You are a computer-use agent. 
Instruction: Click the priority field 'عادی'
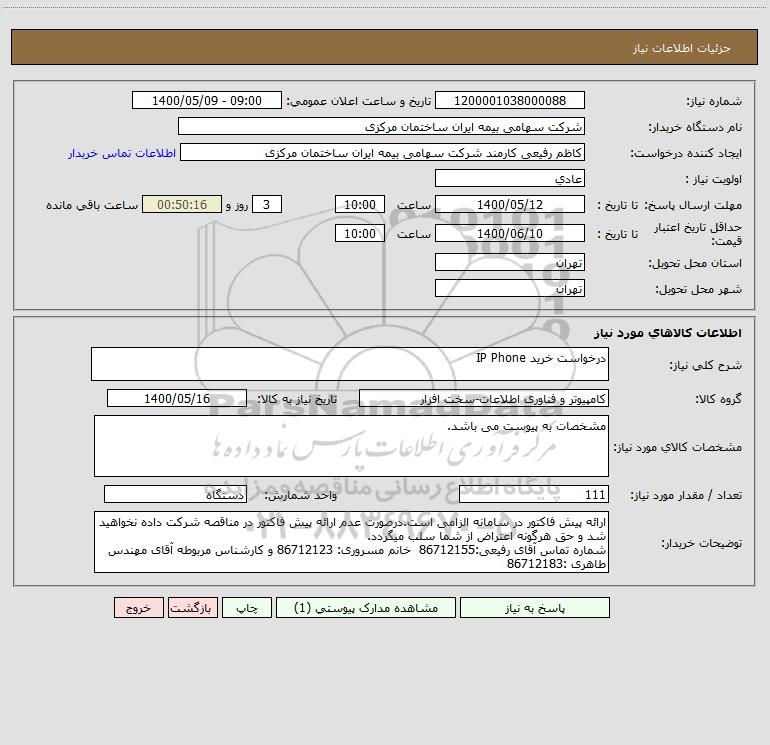tap(510, 178)
